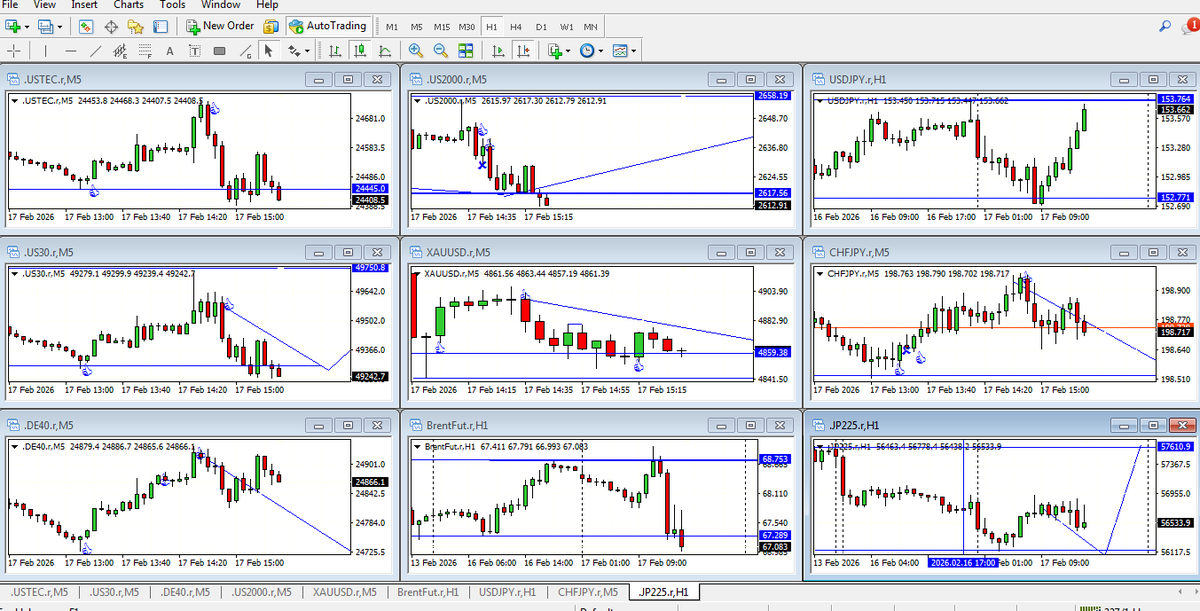The height and width of the screenshot is (611, 1200).
Task: Open the chat bubble icon at top right
Action: point(1188,26)
